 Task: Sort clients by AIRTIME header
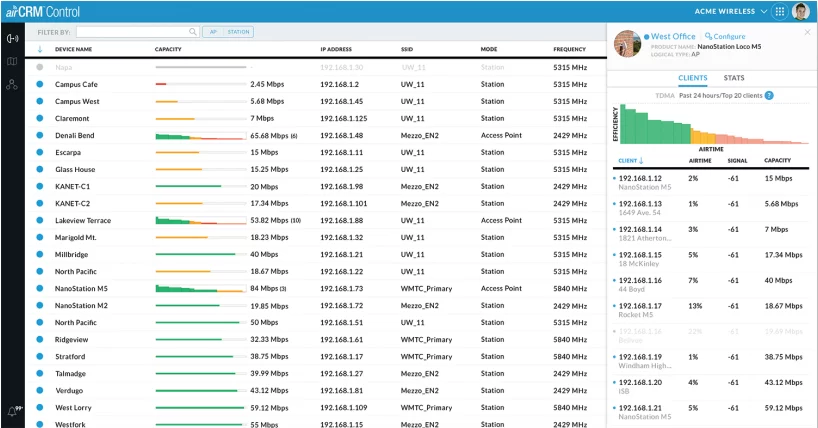(700, 161)
